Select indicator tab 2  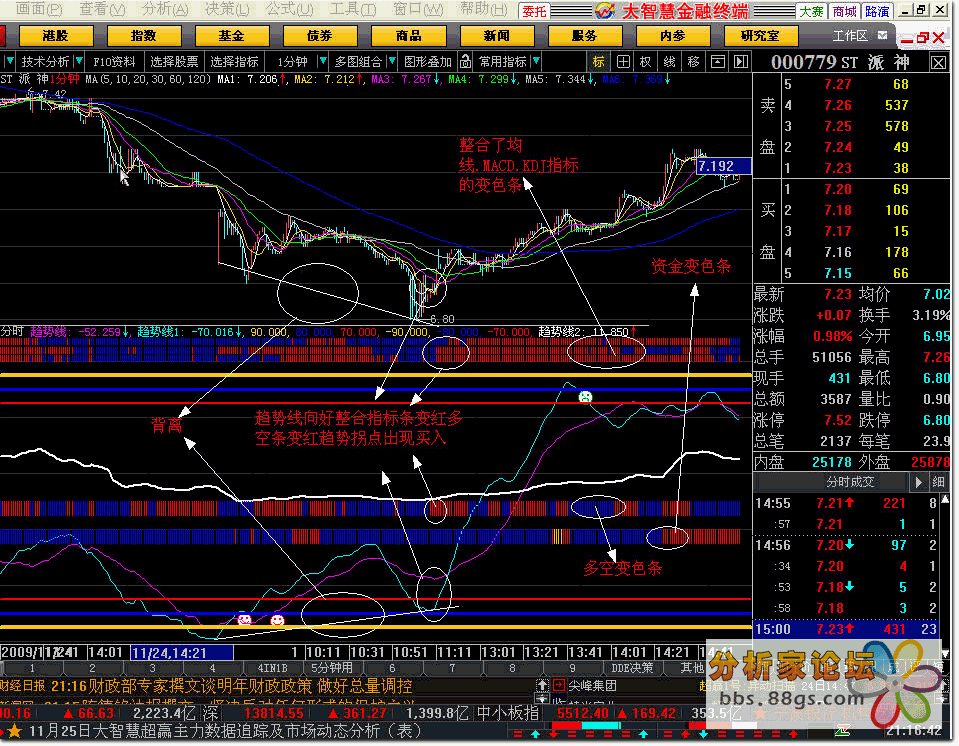pos(92,668)
